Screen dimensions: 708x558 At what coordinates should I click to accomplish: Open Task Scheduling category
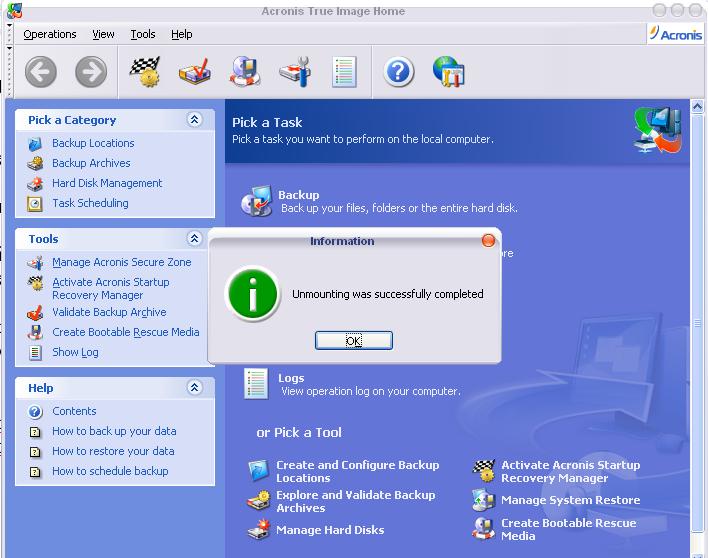(90, 203)
